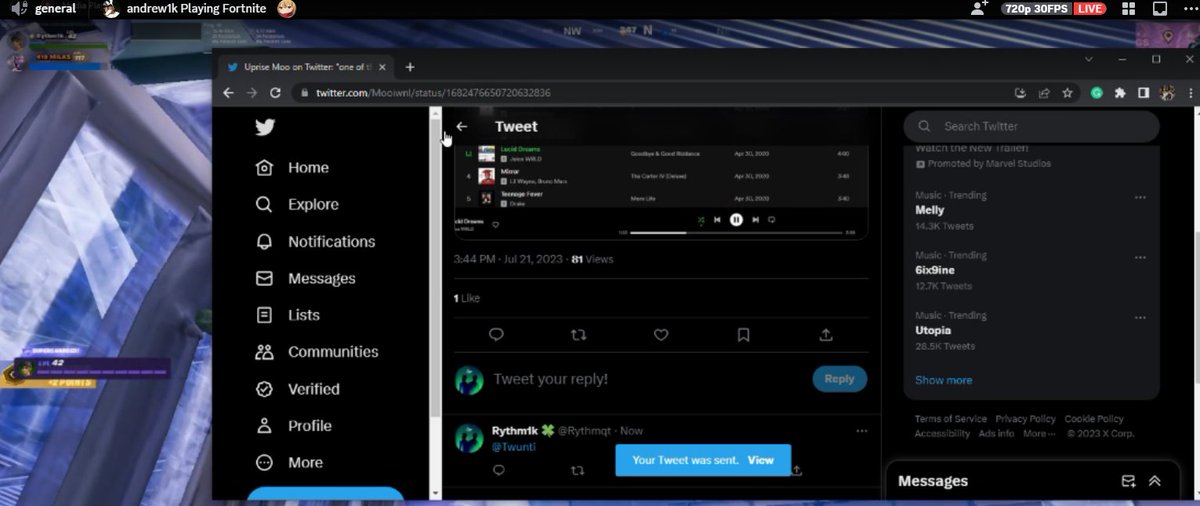Screen dimensions: 1200x506
Task: Share the main tweet via share icon
Action: [826, 335]
